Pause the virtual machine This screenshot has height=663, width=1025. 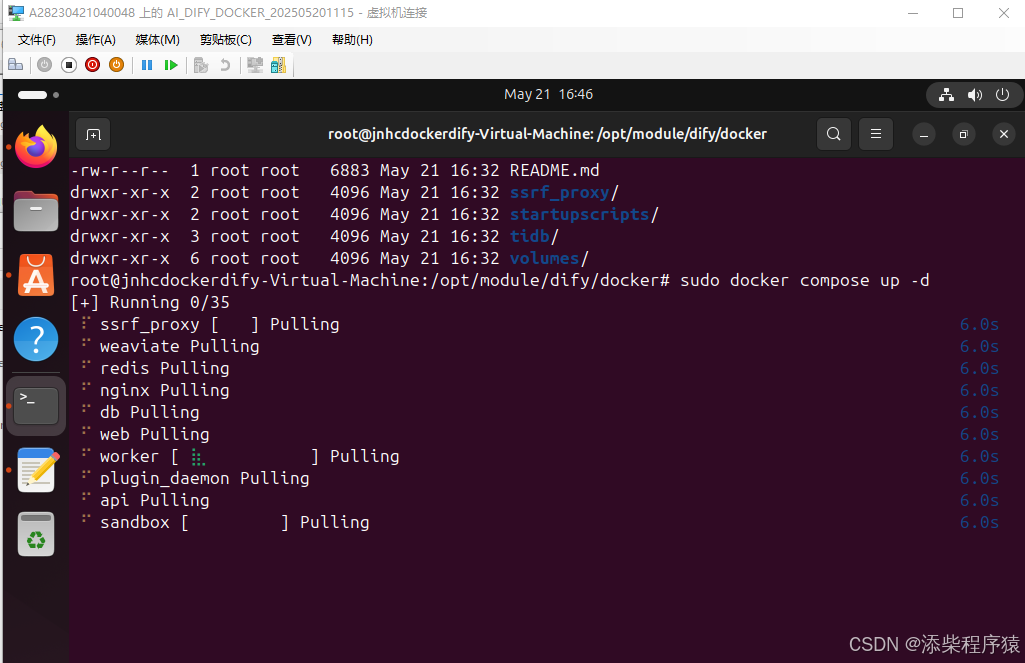click(147, 65)
